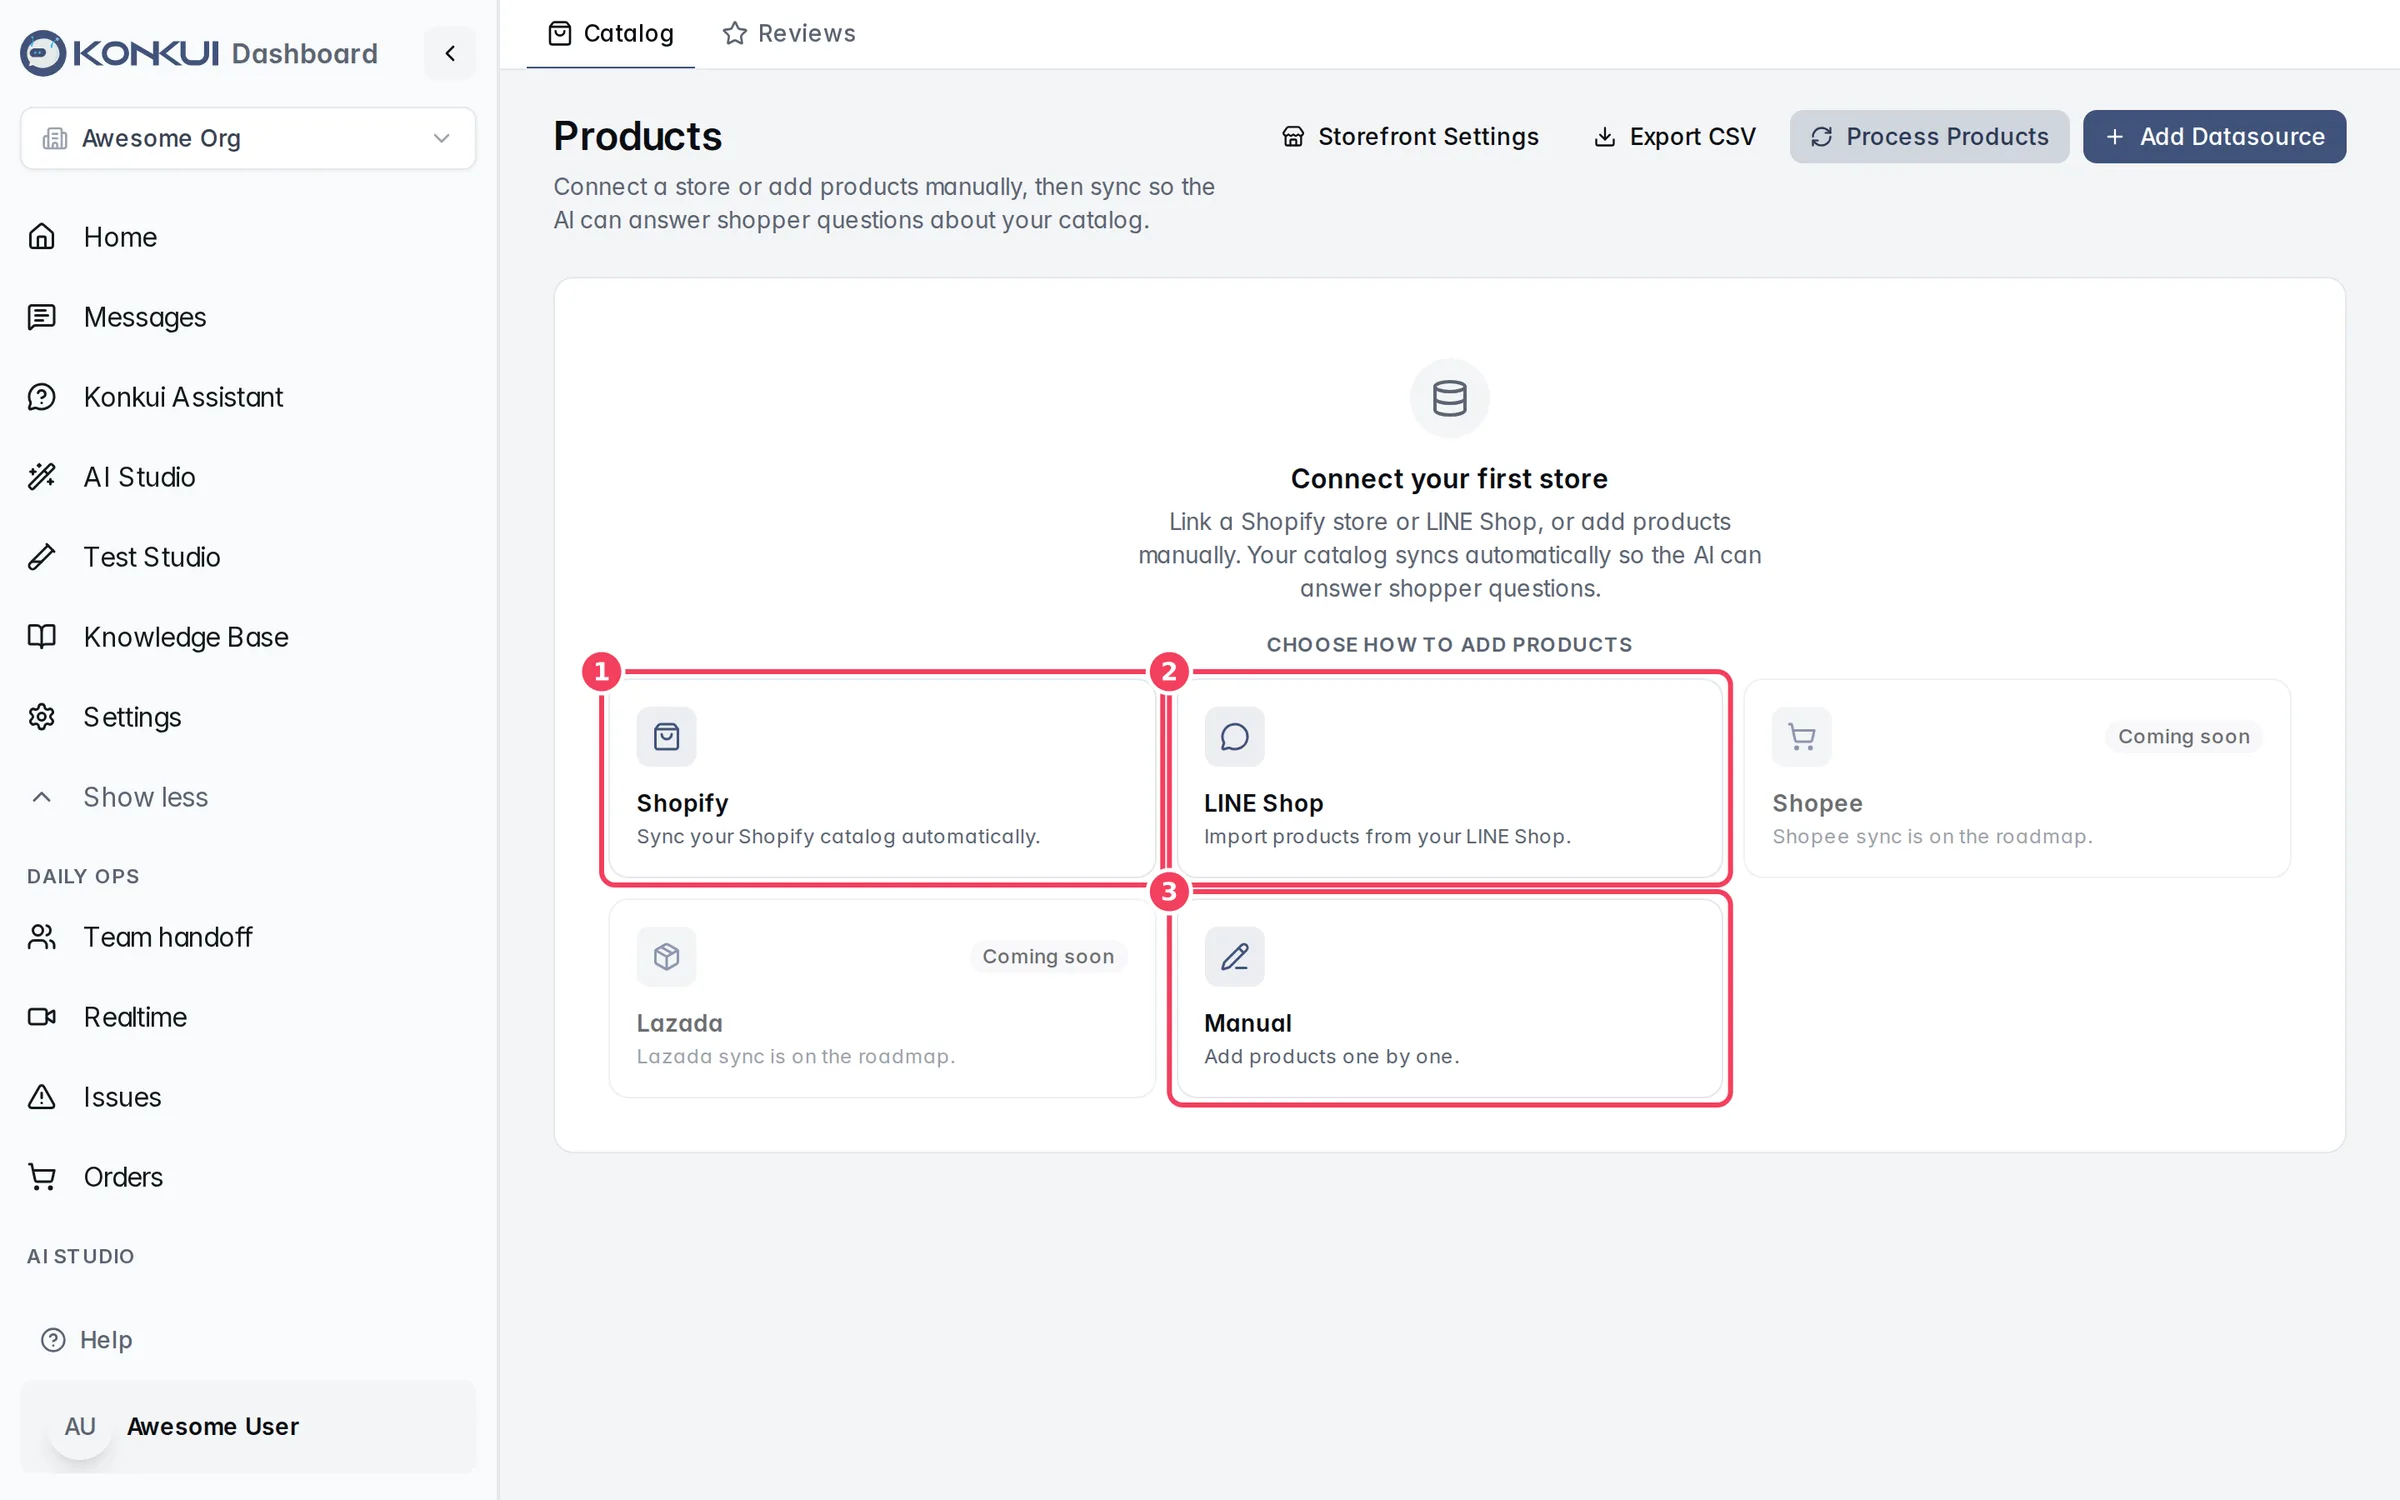The image size is (2400, 1500).
Task: Click Add Datasource button
Action: point(2215,137)
